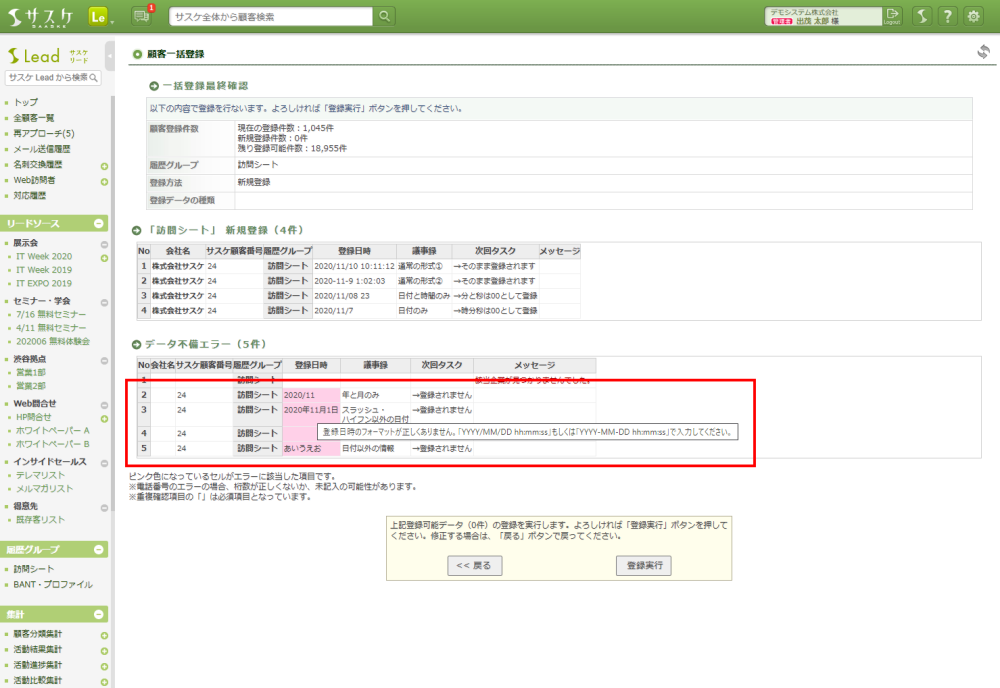Viewport: 1000px width, 688px height.
Task: Click the << 戻る button
Action: (x=474, y=566)
